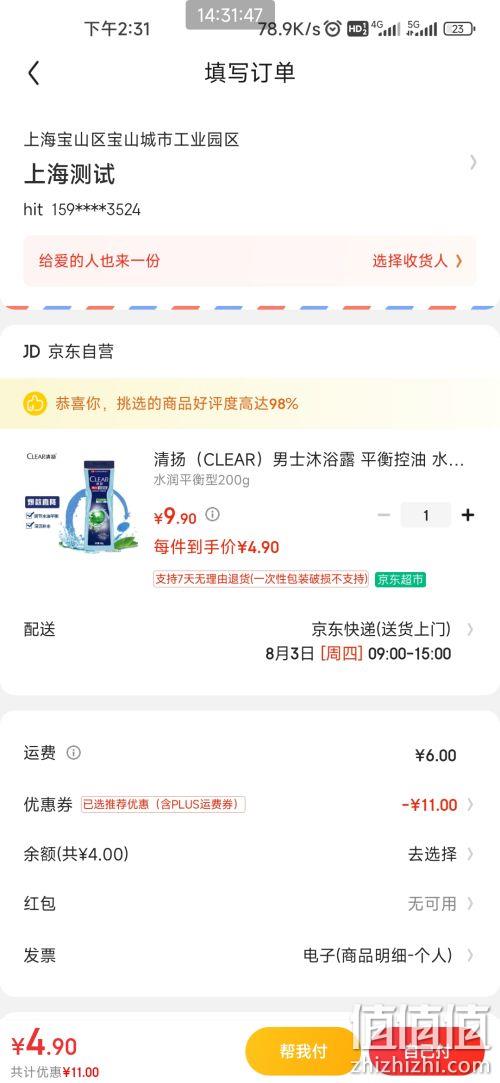Decrease quantity with minus icon
This screenshot has width=500, height=1083.
coord(385,515)
